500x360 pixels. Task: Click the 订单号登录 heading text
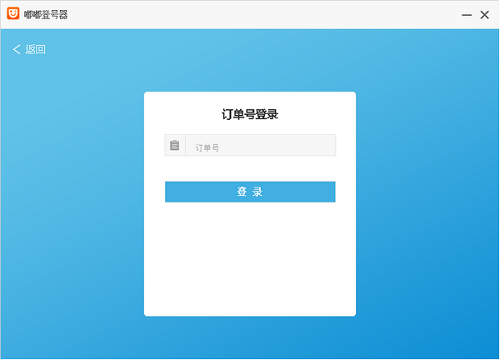click(250, 114)
